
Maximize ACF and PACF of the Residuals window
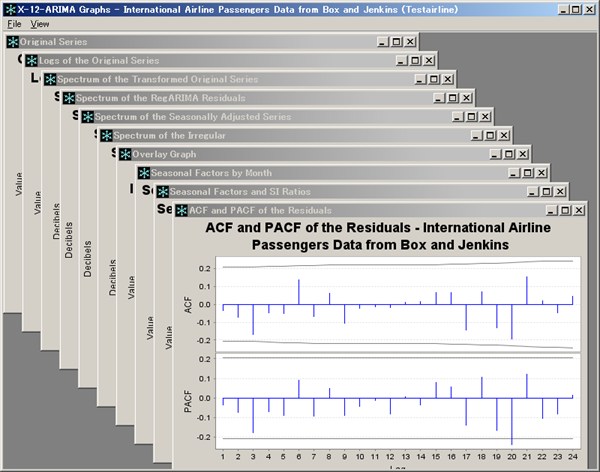tap(565, 210)
